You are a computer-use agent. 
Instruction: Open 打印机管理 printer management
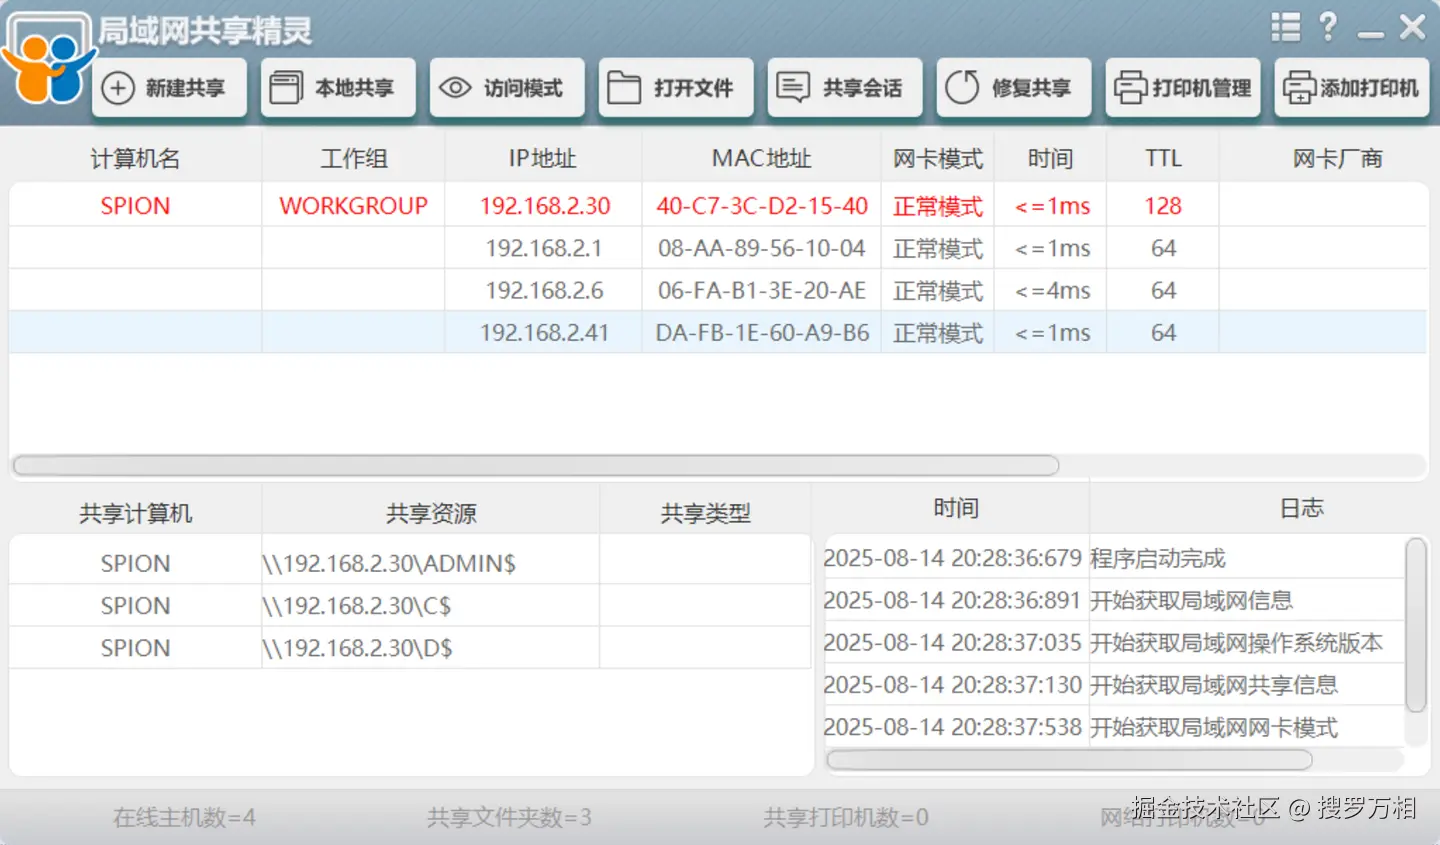coord(1183,88)
